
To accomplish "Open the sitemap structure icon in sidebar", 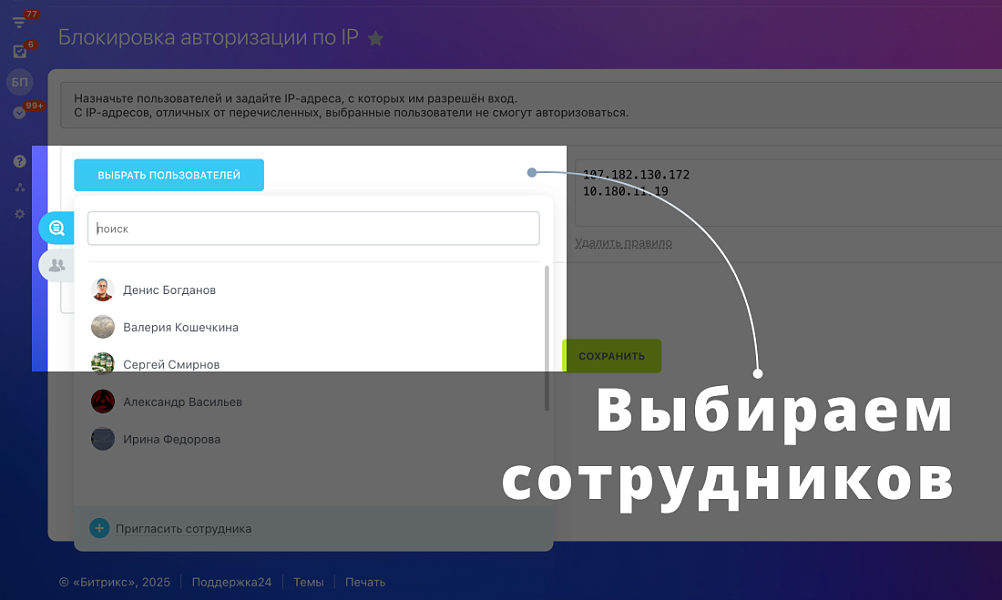I will click(19, 187).
